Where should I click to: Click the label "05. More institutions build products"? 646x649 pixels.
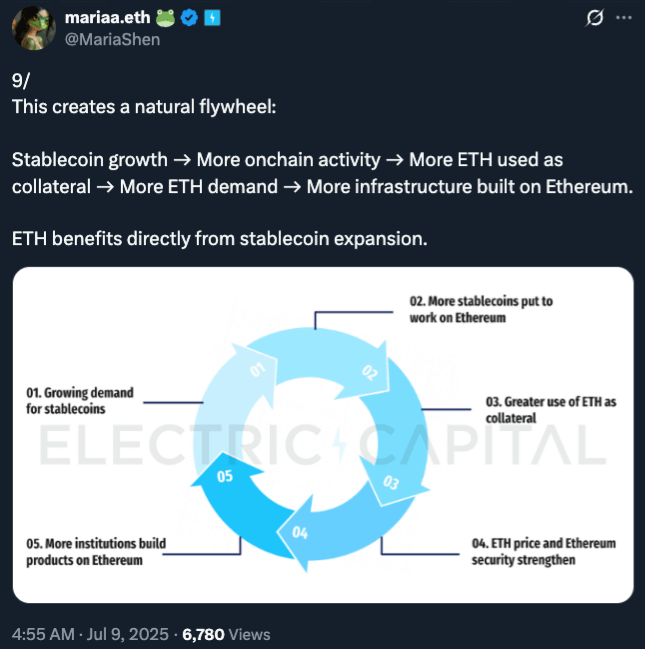pyautogui.click(x=96, y=552)
